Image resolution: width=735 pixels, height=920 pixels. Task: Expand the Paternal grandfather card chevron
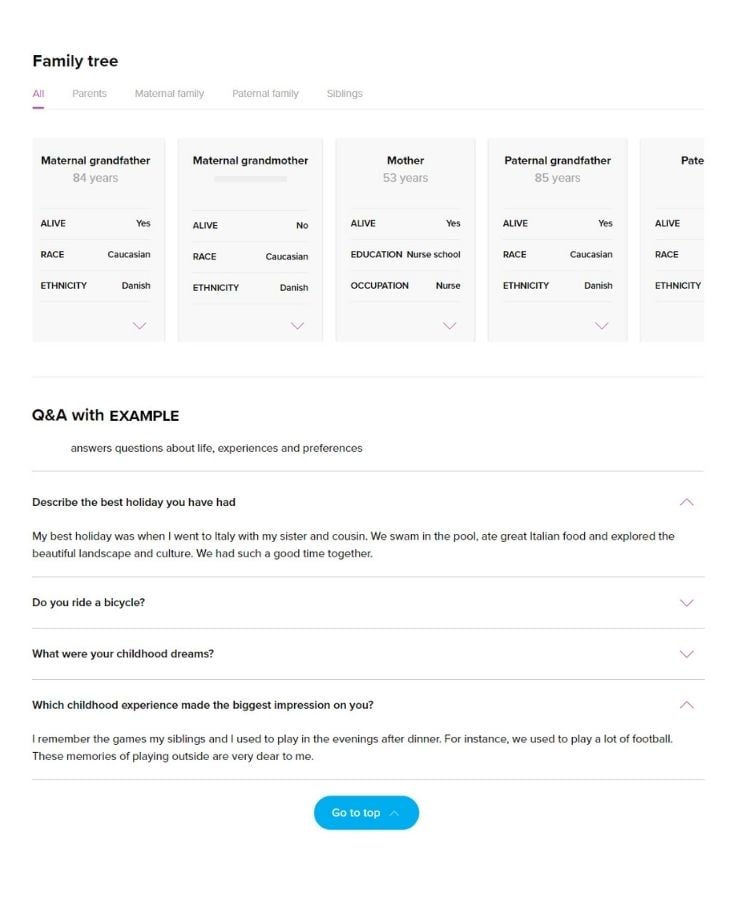click(602, 325)
